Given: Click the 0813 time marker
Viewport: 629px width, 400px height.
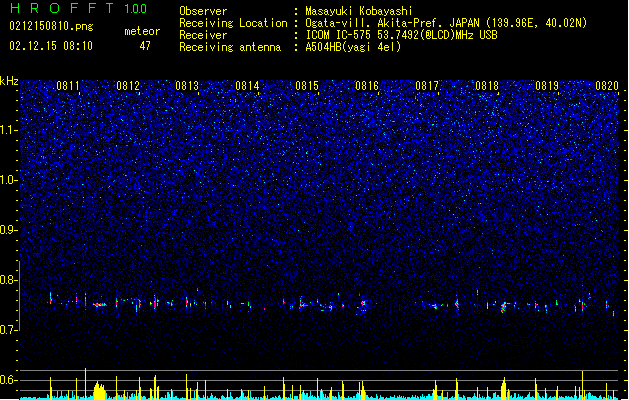Looking at the screenshot, I should tap(187, 86).
